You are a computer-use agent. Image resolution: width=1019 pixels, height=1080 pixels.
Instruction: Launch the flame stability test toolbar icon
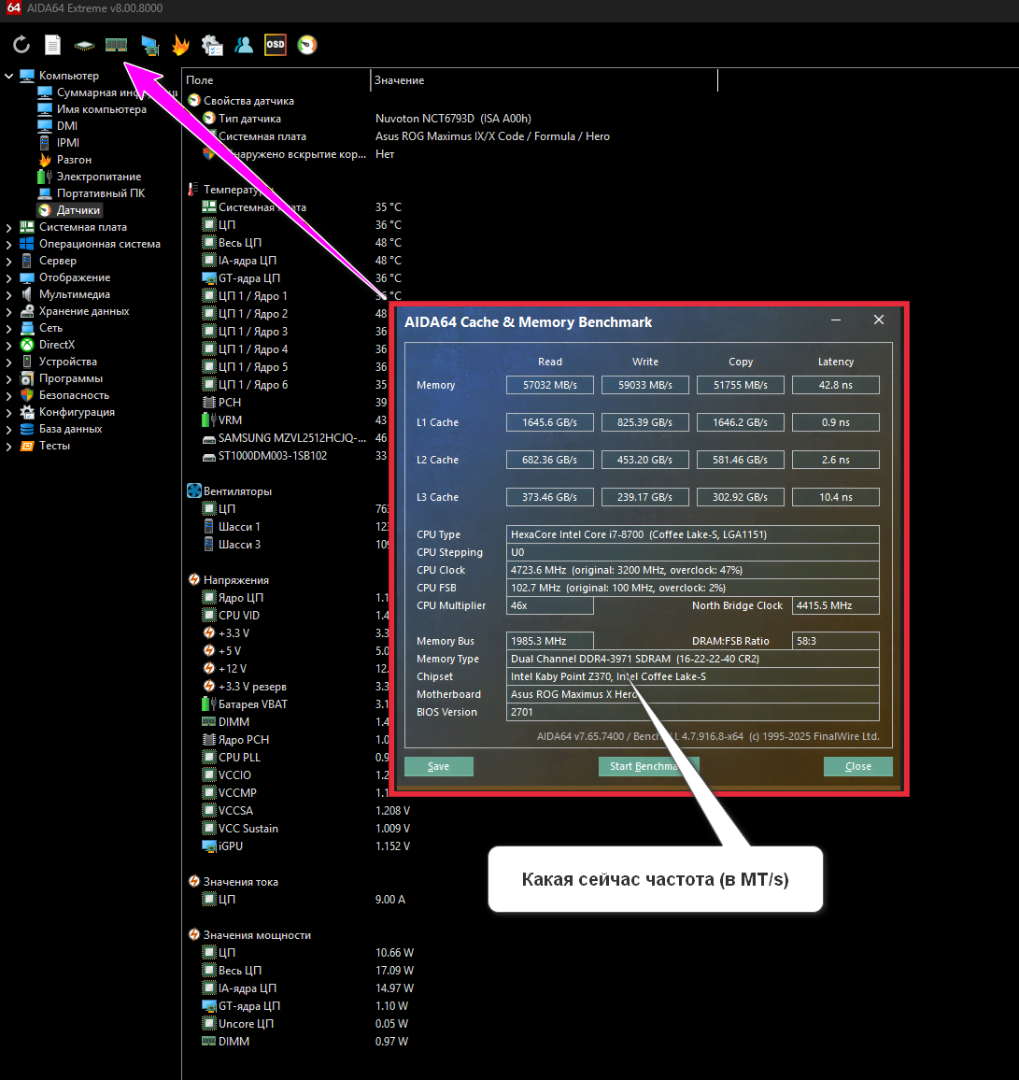click(180, 45)
